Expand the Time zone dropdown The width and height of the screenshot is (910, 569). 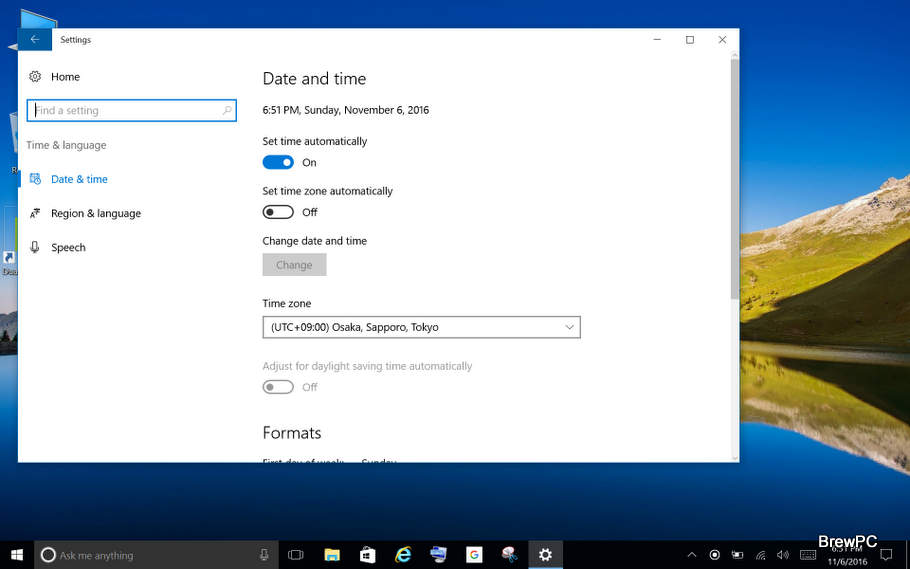pyautogui.click(x=421, y=327)
